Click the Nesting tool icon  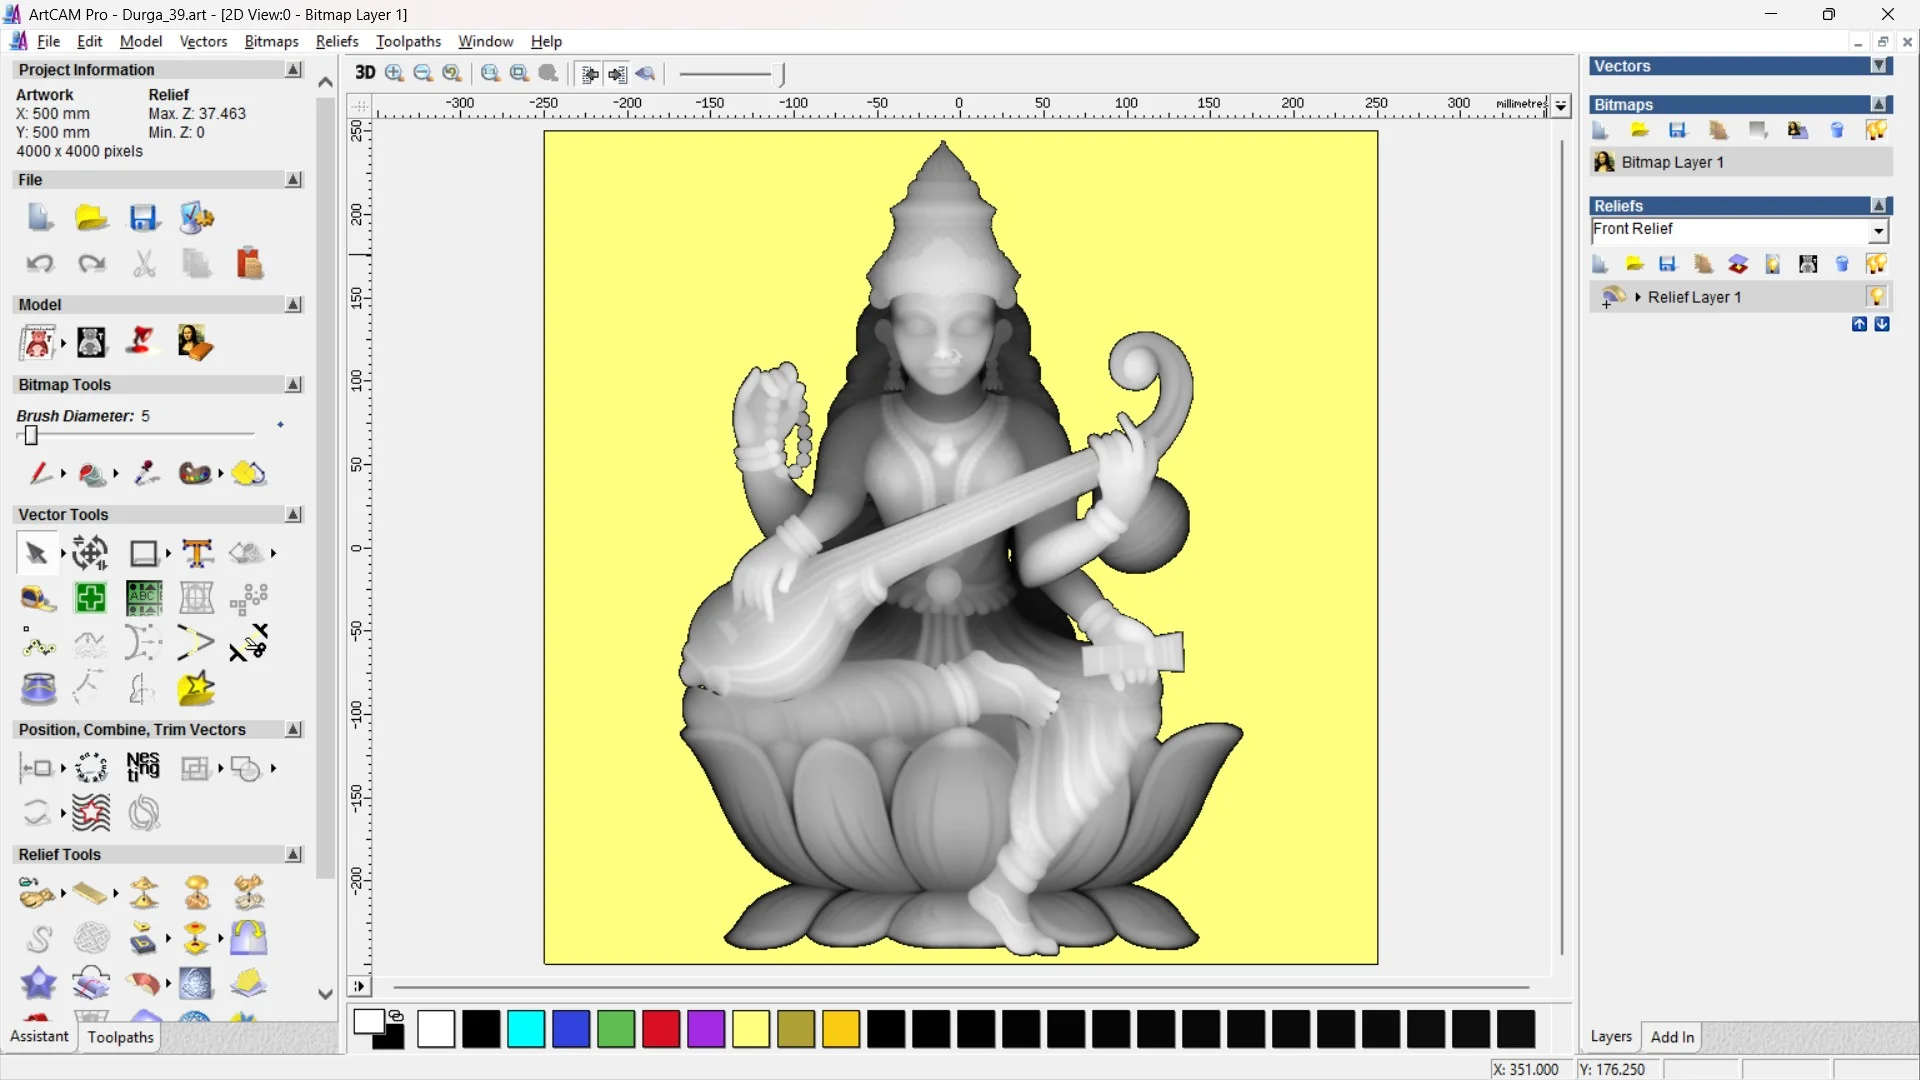tap(143, 767)
